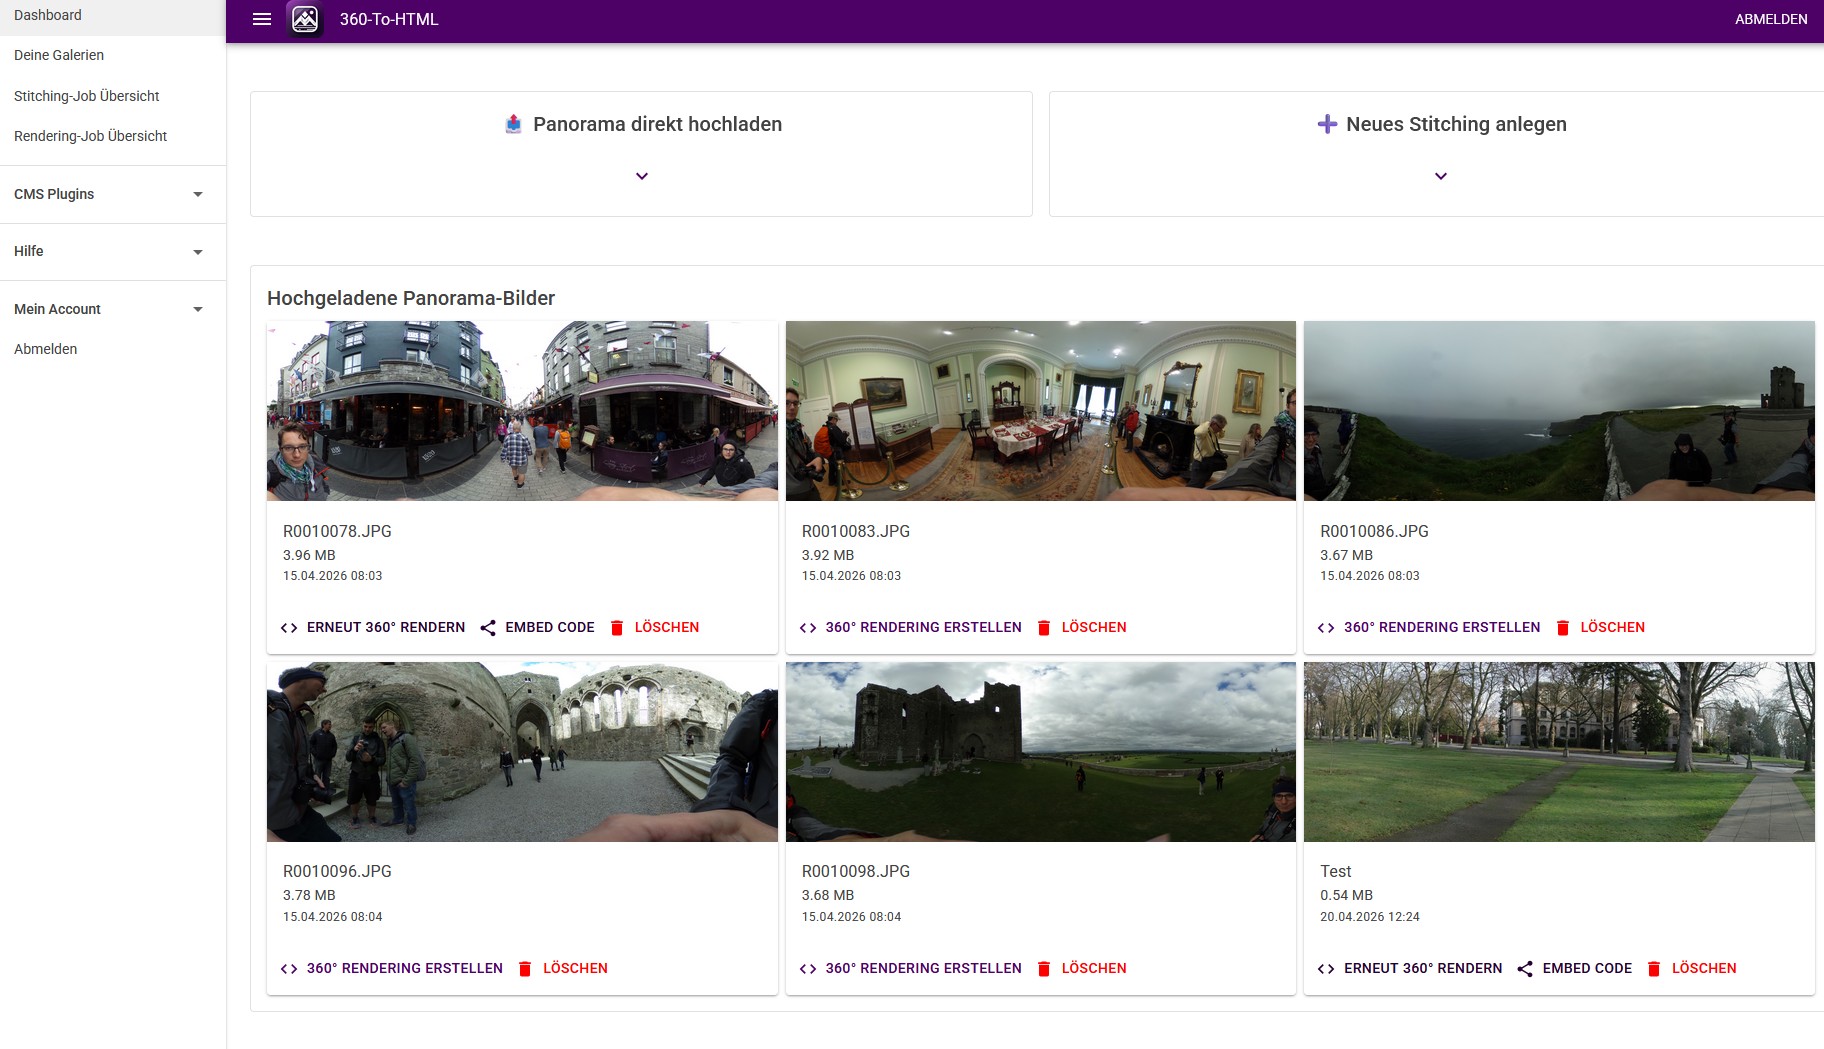Image resolution: width=1824 pixels, height=1049 pixels.
Task: Click the plus icon beside Neues Stitching anlegen
Action: pos(1327,124)
